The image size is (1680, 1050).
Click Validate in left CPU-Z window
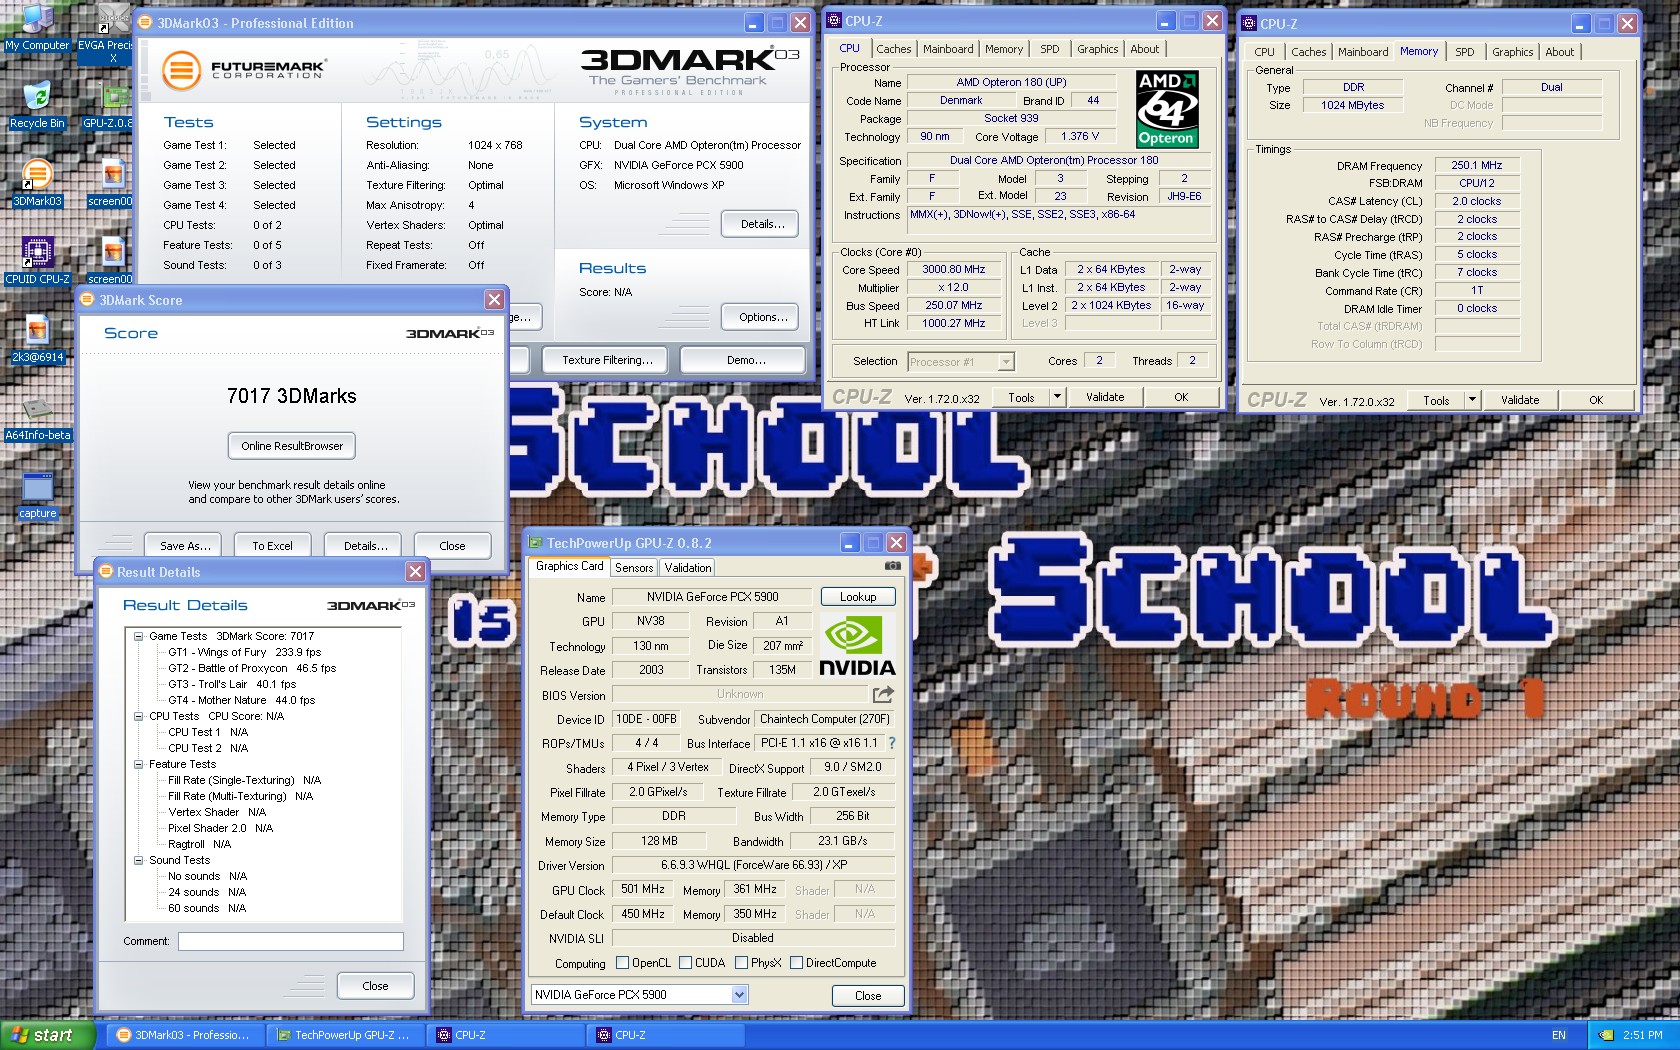(x=1106, y=397)
